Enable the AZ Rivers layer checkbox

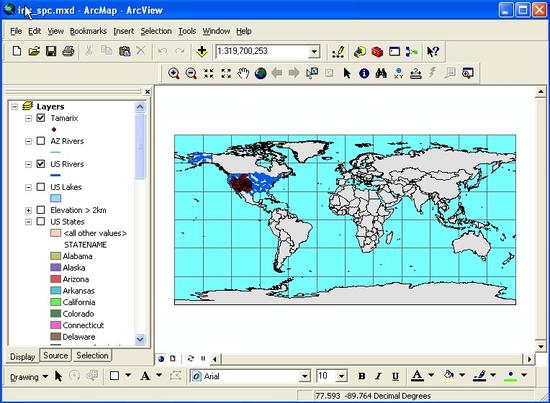point(41,141)
